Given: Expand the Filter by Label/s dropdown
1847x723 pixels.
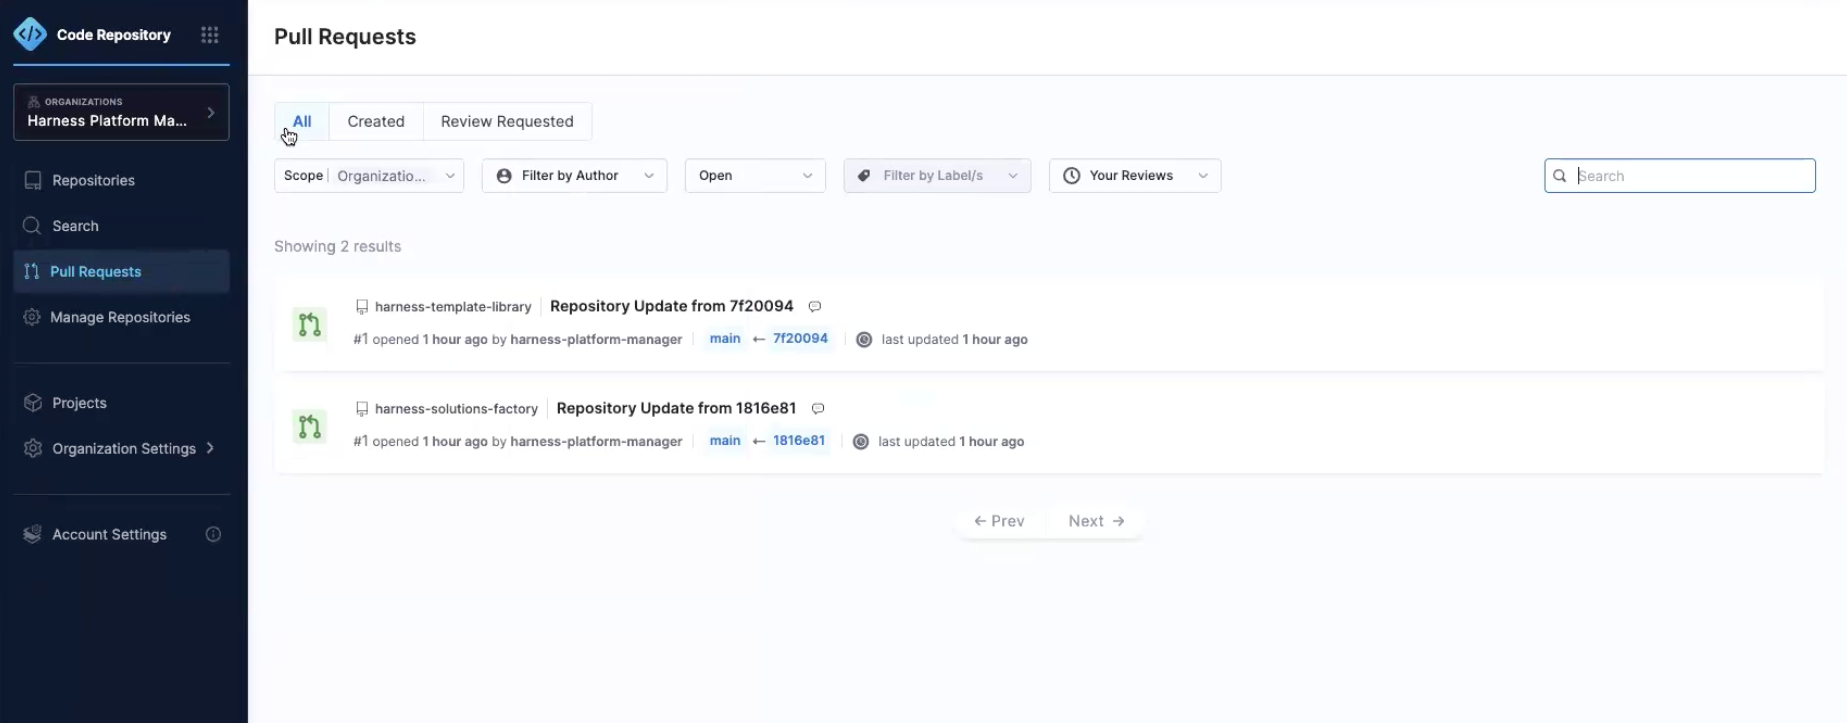Looking at the screenshot, I should pos(937,176).
